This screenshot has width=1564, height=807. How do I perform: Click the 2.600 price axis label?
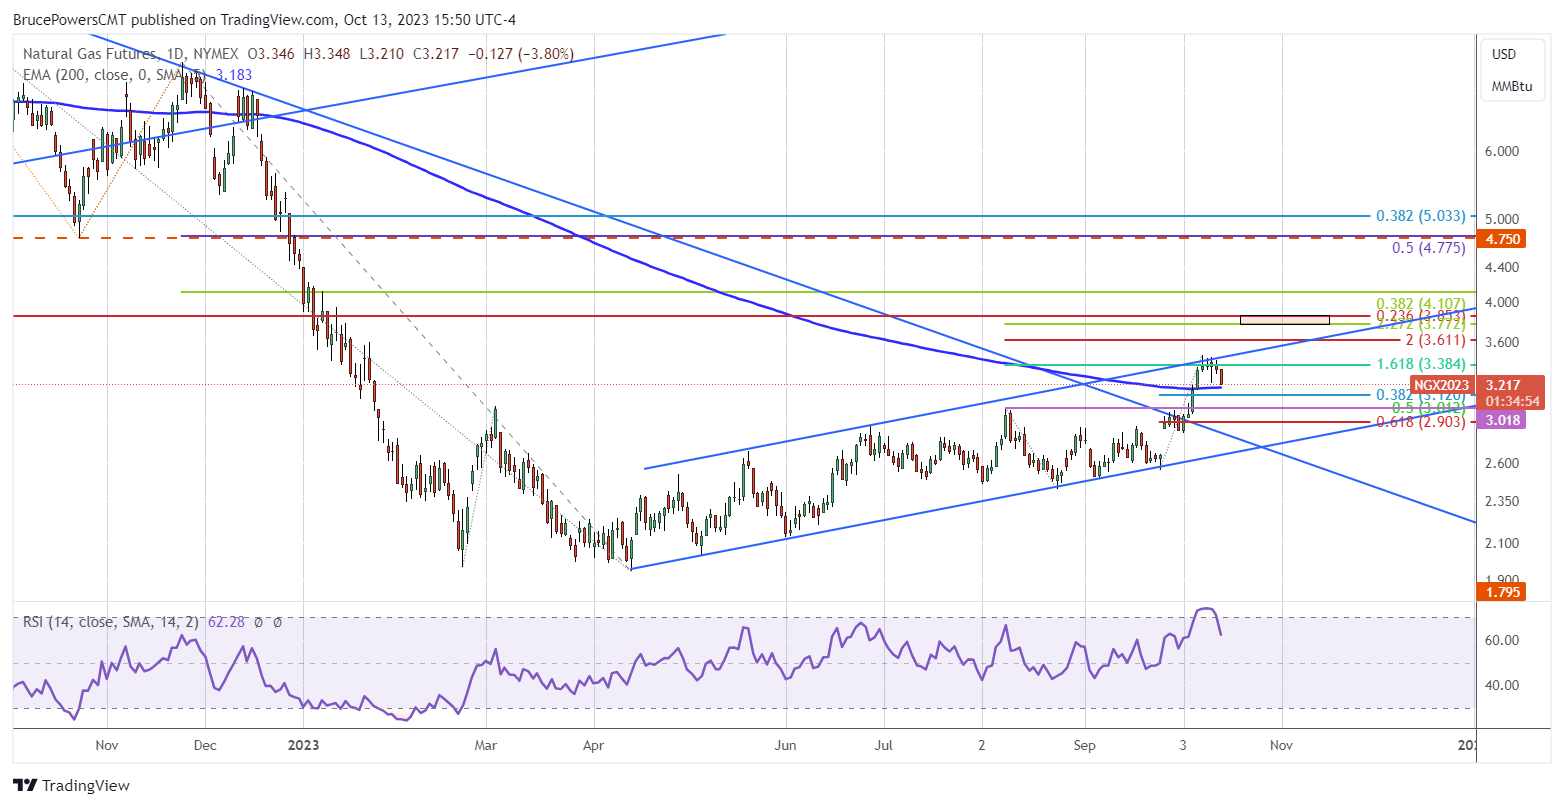[1503, 463]
